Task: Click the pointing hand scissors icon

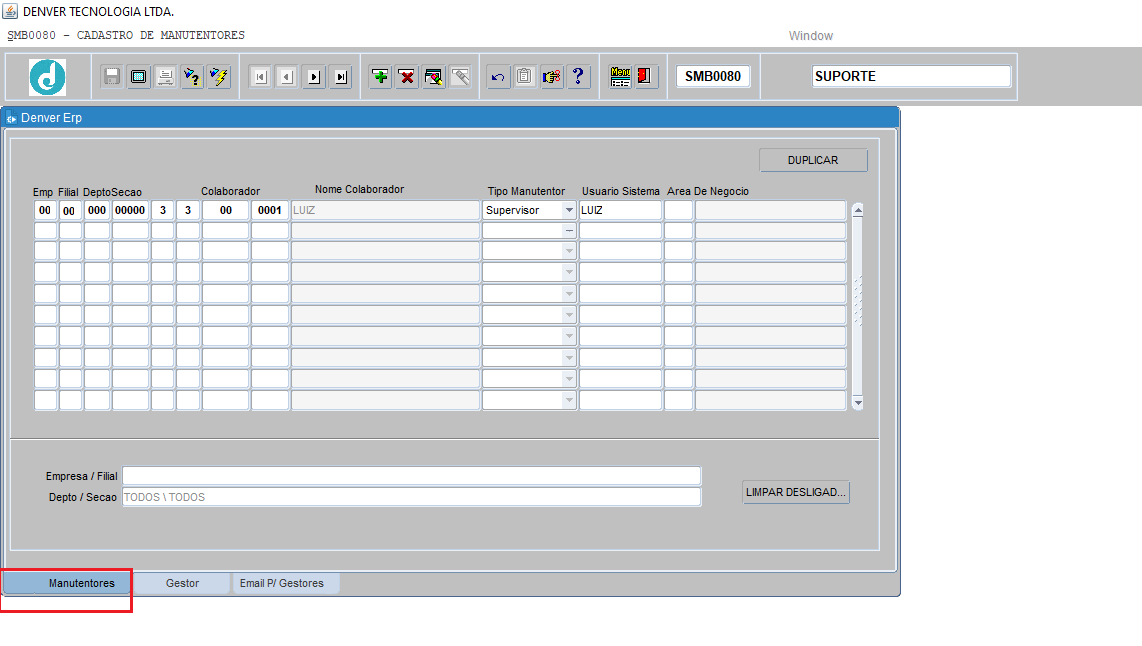Action: point(551,76)
